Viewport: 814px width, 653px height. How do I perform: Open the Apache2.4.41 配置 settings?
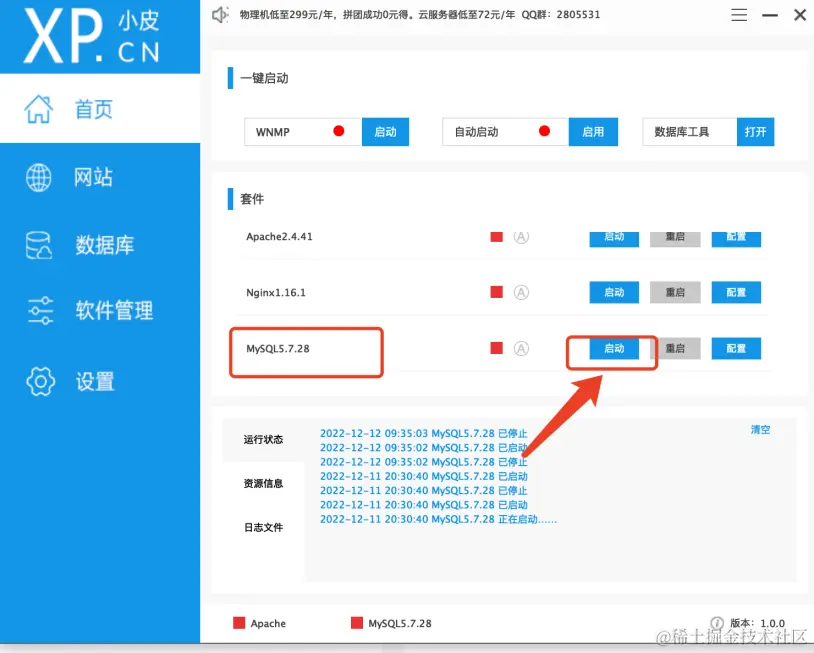736,239
